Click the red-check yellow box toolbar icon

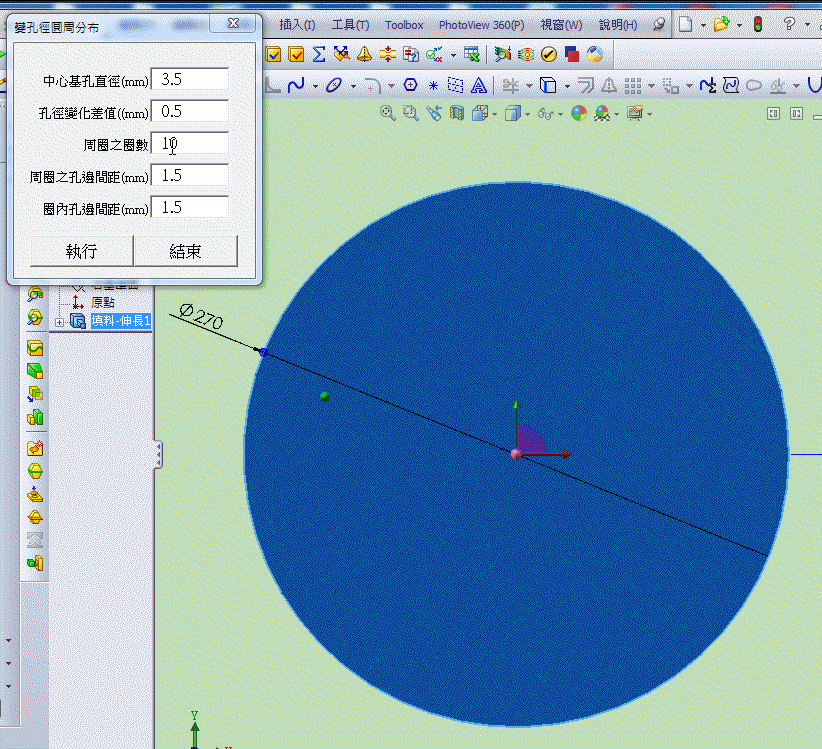coord(296,54)
